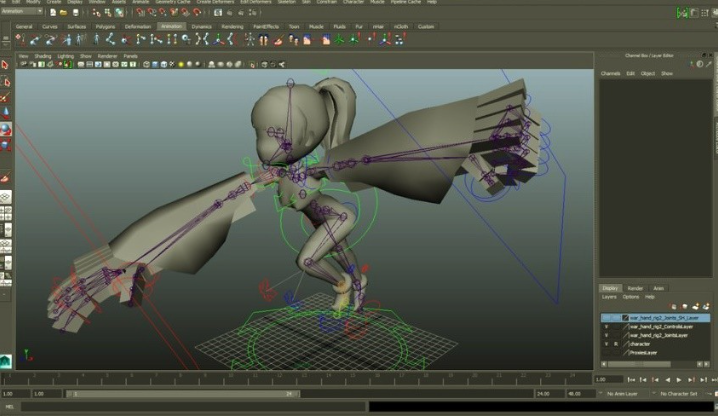718x416 pixels.
Task: Click the New Scene file icon
Action: [x=53, y=12]
